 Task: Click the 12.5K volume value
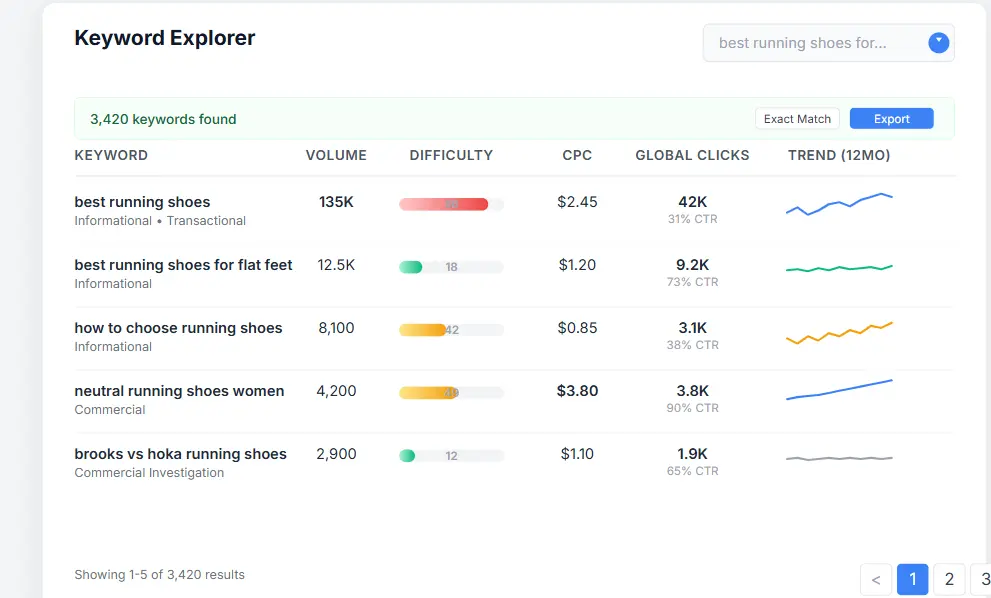tap(336, 265)
